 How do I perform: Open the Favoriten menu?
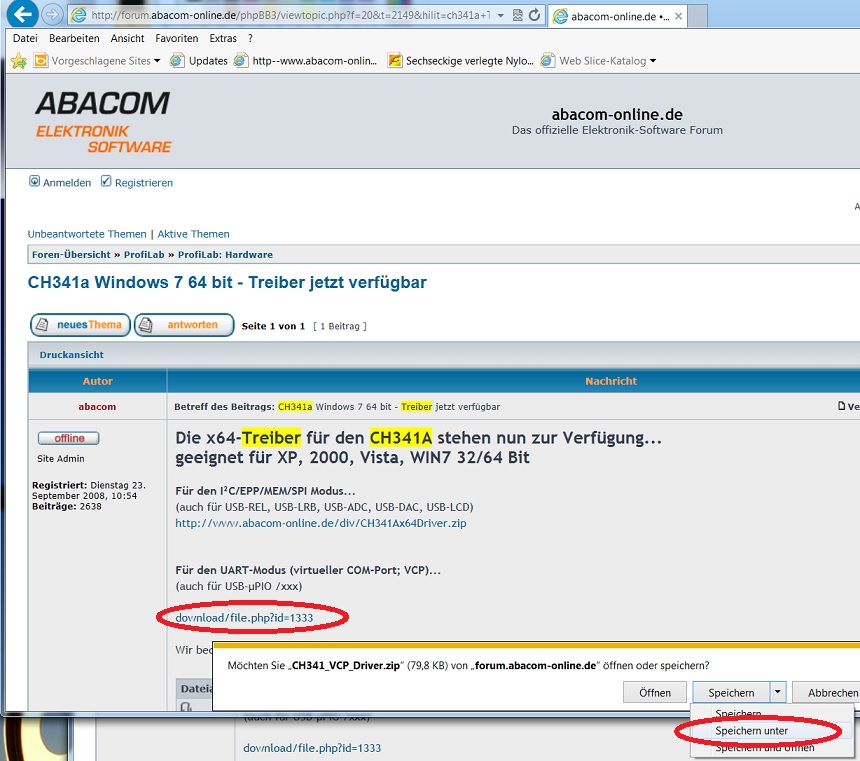tap(177, 38)
